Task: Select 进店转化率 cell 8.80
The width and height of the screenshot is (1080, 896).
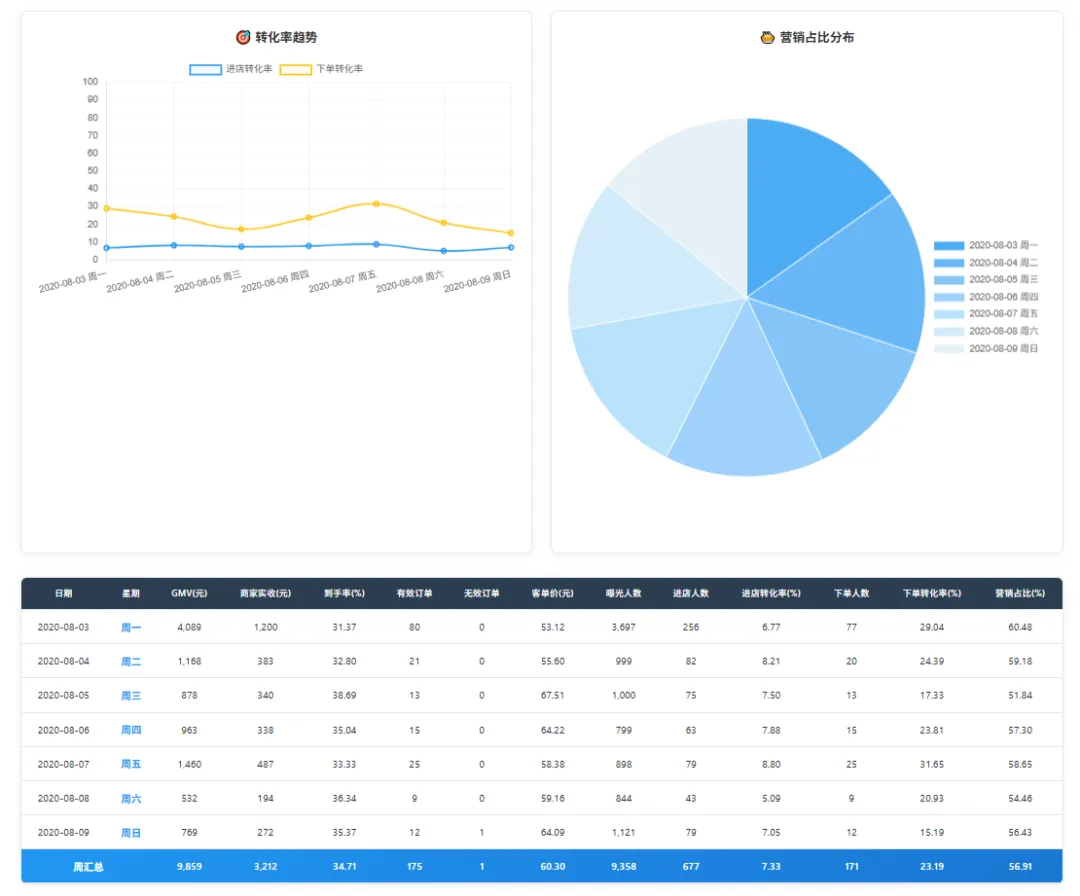Action: (x=771, y=764)
